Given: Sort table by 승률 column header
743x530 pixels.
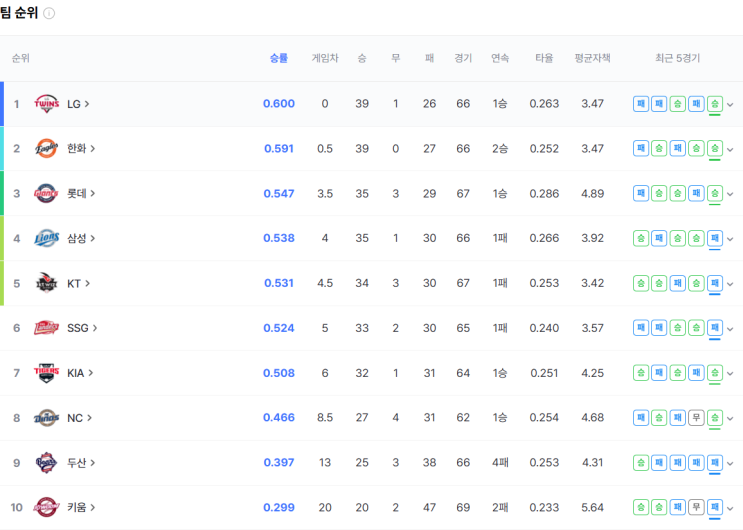Looking at the screenshot, I should (279, 58).
